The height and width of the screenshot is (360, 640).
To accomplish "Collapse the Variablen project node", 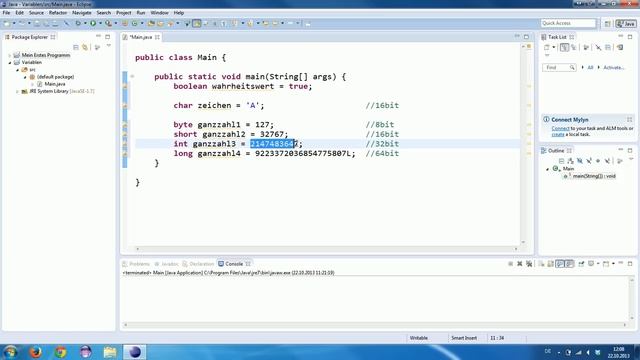I will [10, 62].
